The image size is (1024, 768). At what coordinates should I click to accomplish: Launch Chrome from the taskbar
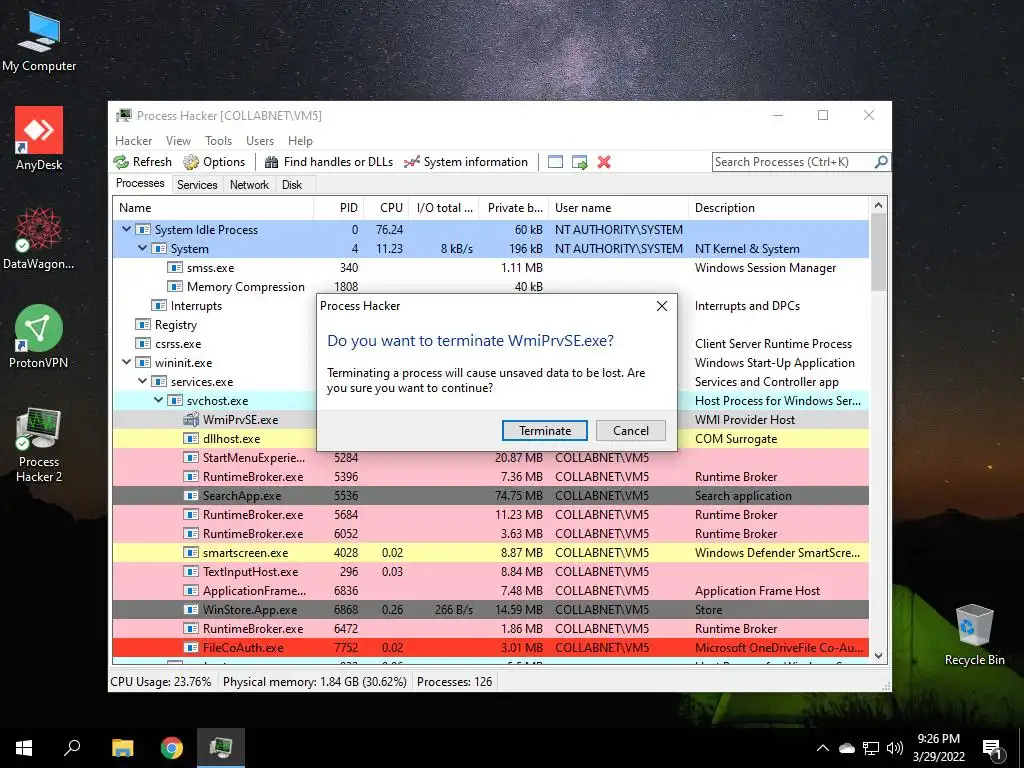[172, 748]
